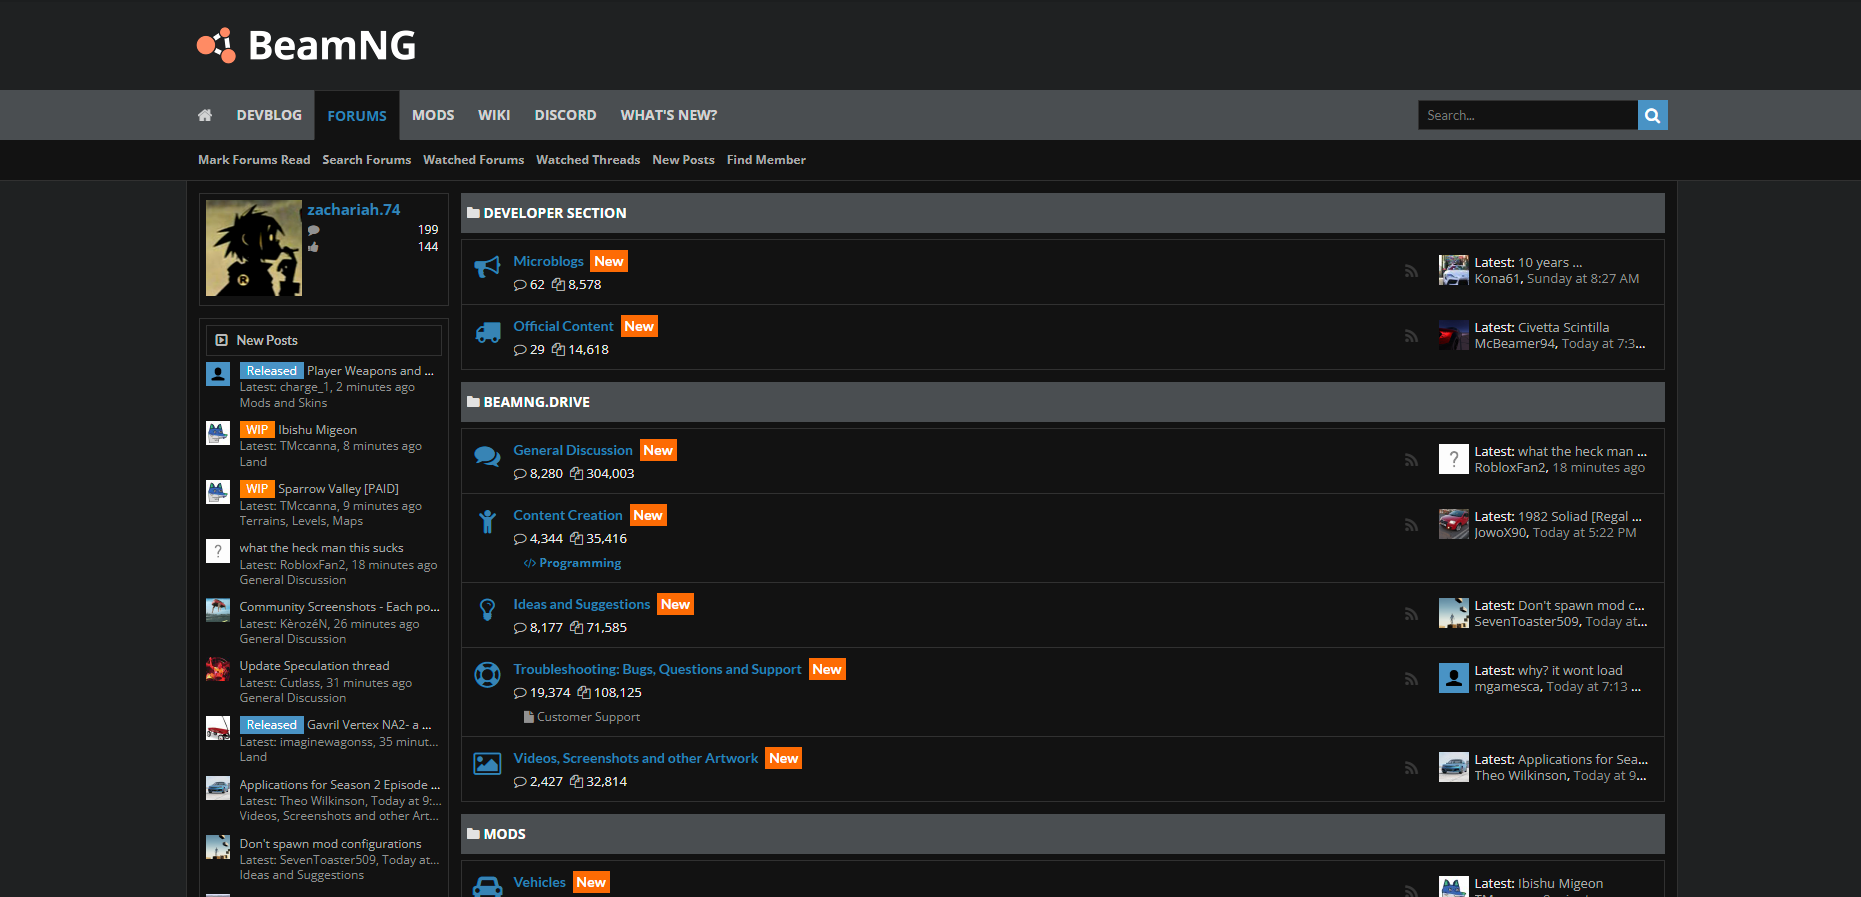Viewport: 1861px width, 897px height.
Task: Open RSS feed for Videos, Screenshots forum
Action: coord(1411,768)
